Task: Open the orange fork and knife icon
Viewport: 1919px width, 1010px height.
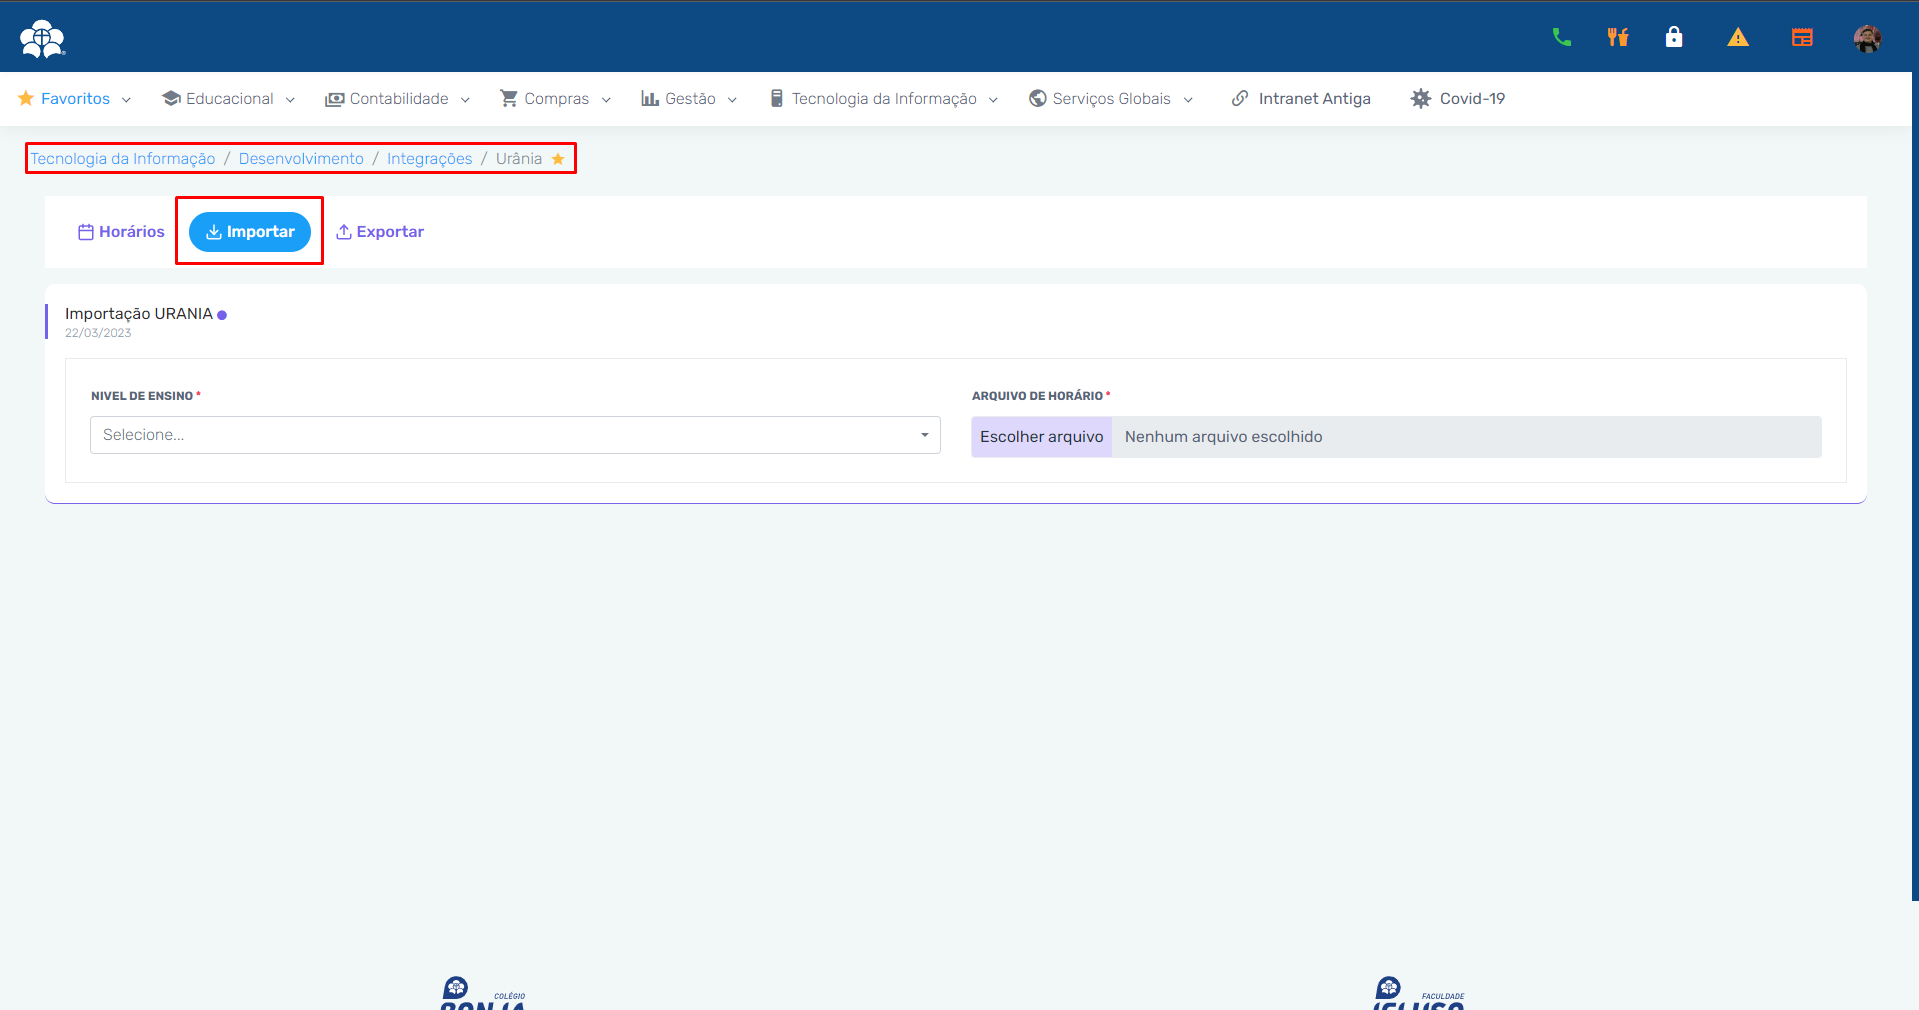Action: tap(1617, 38)
